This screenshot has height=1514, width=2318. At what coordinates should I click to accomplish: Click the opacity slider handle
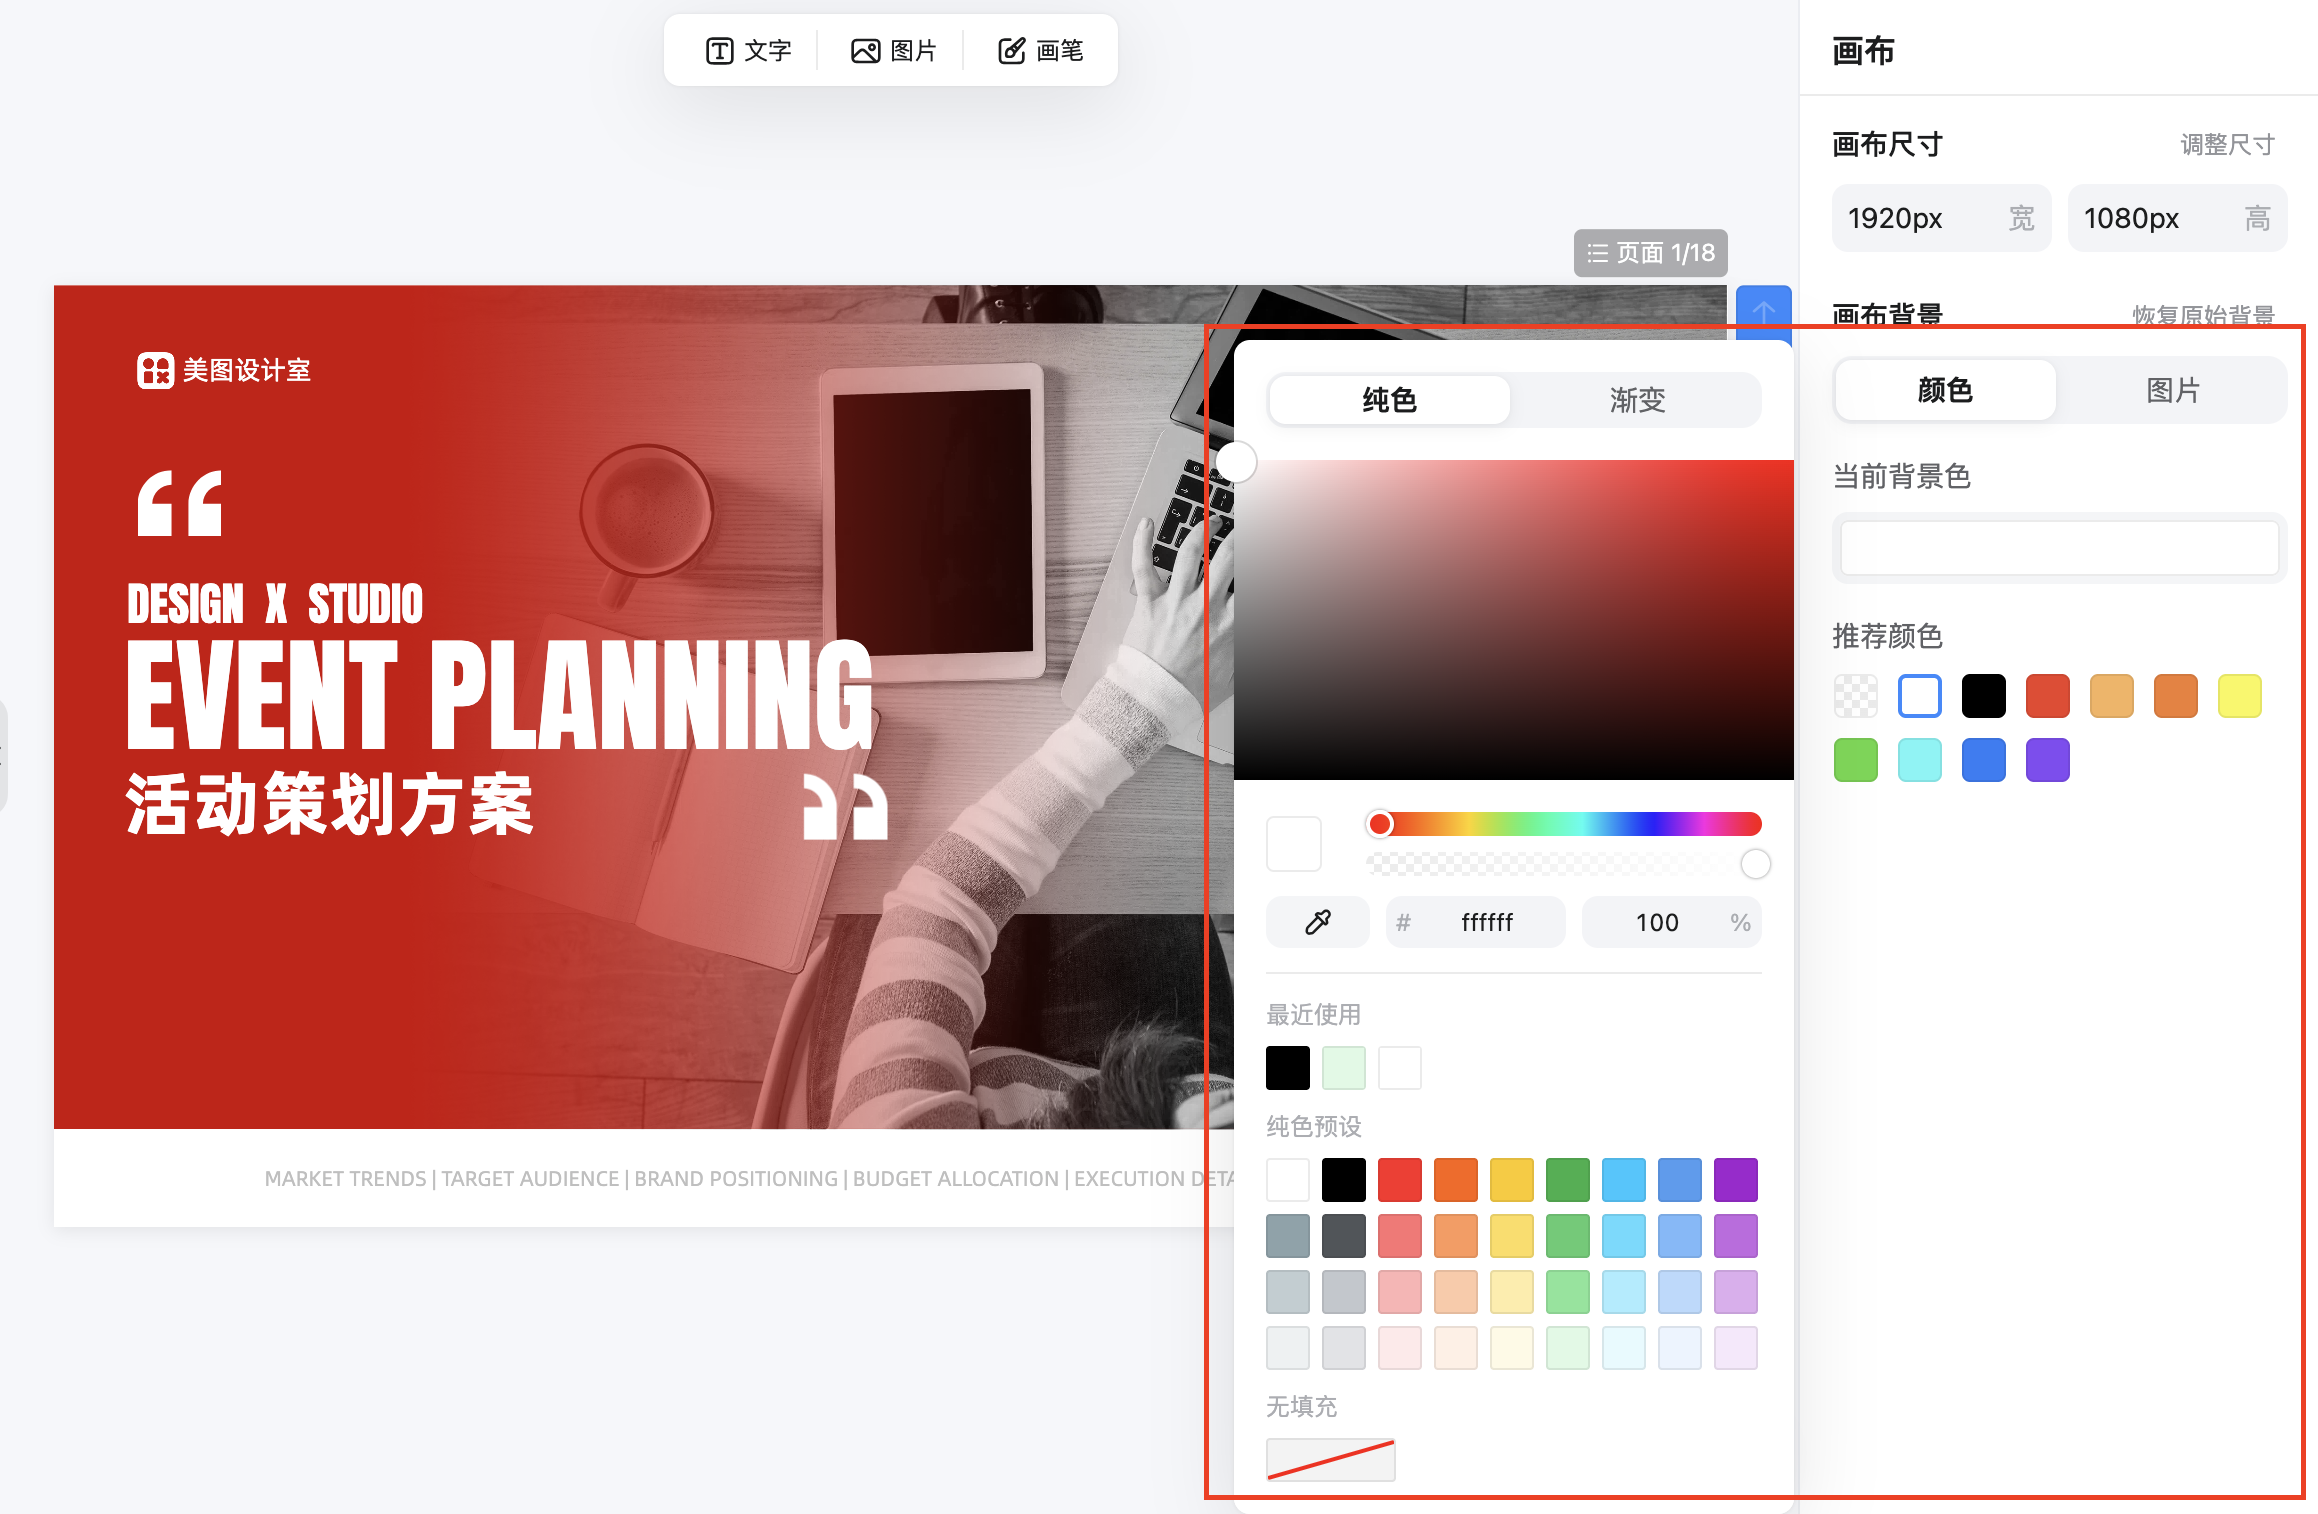pos(1755,864)
